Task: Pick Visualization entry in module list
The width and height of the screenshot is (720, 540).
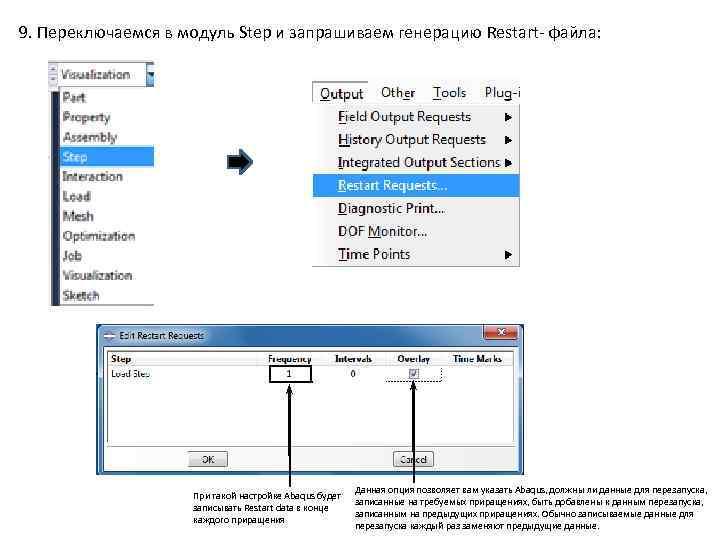Action: 97,276
